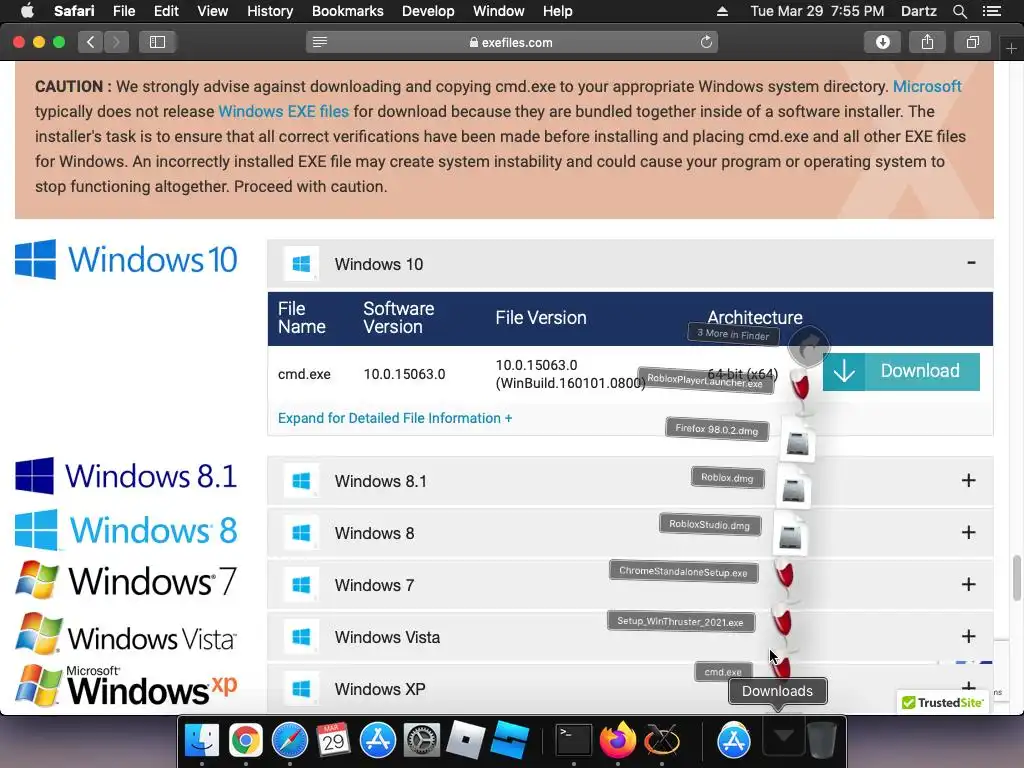Open the Help menu

pos(558,11)
